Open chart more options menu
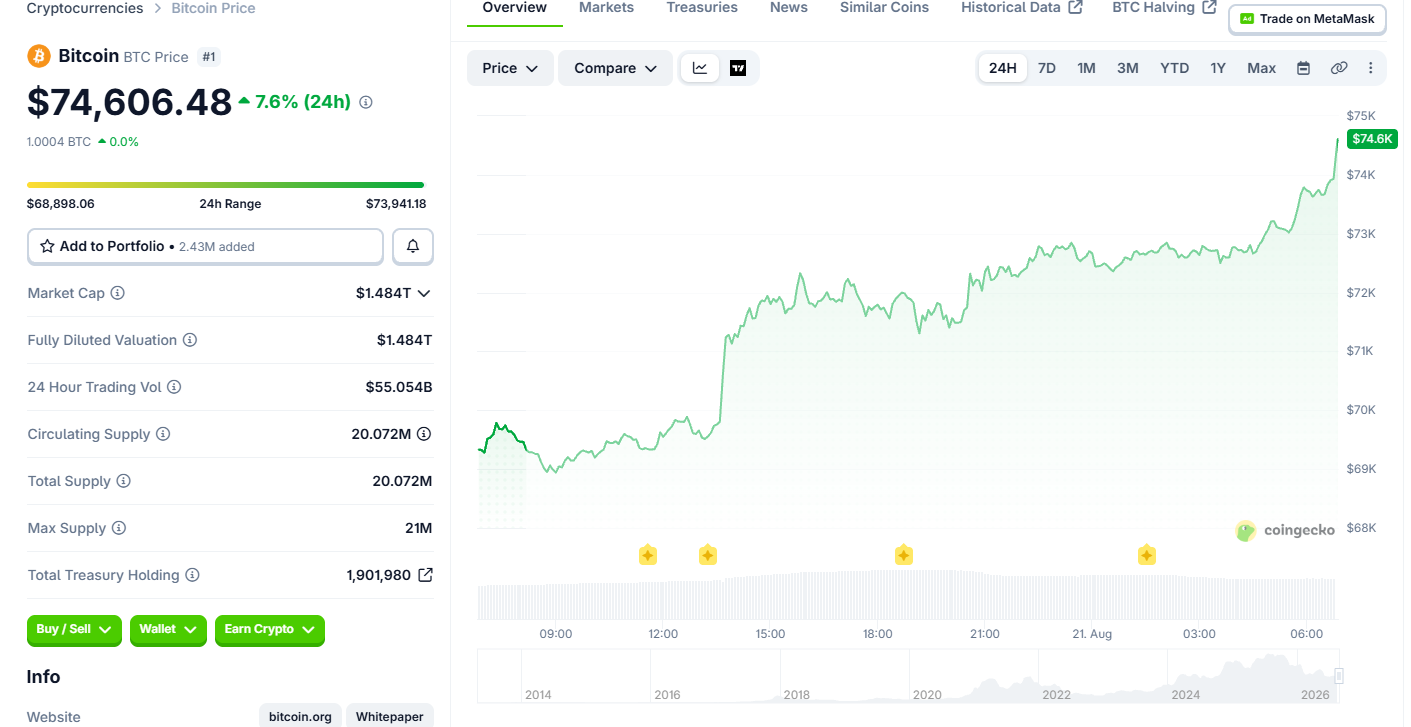Viewport: 1411px width, 727px height. point(1370,68)
